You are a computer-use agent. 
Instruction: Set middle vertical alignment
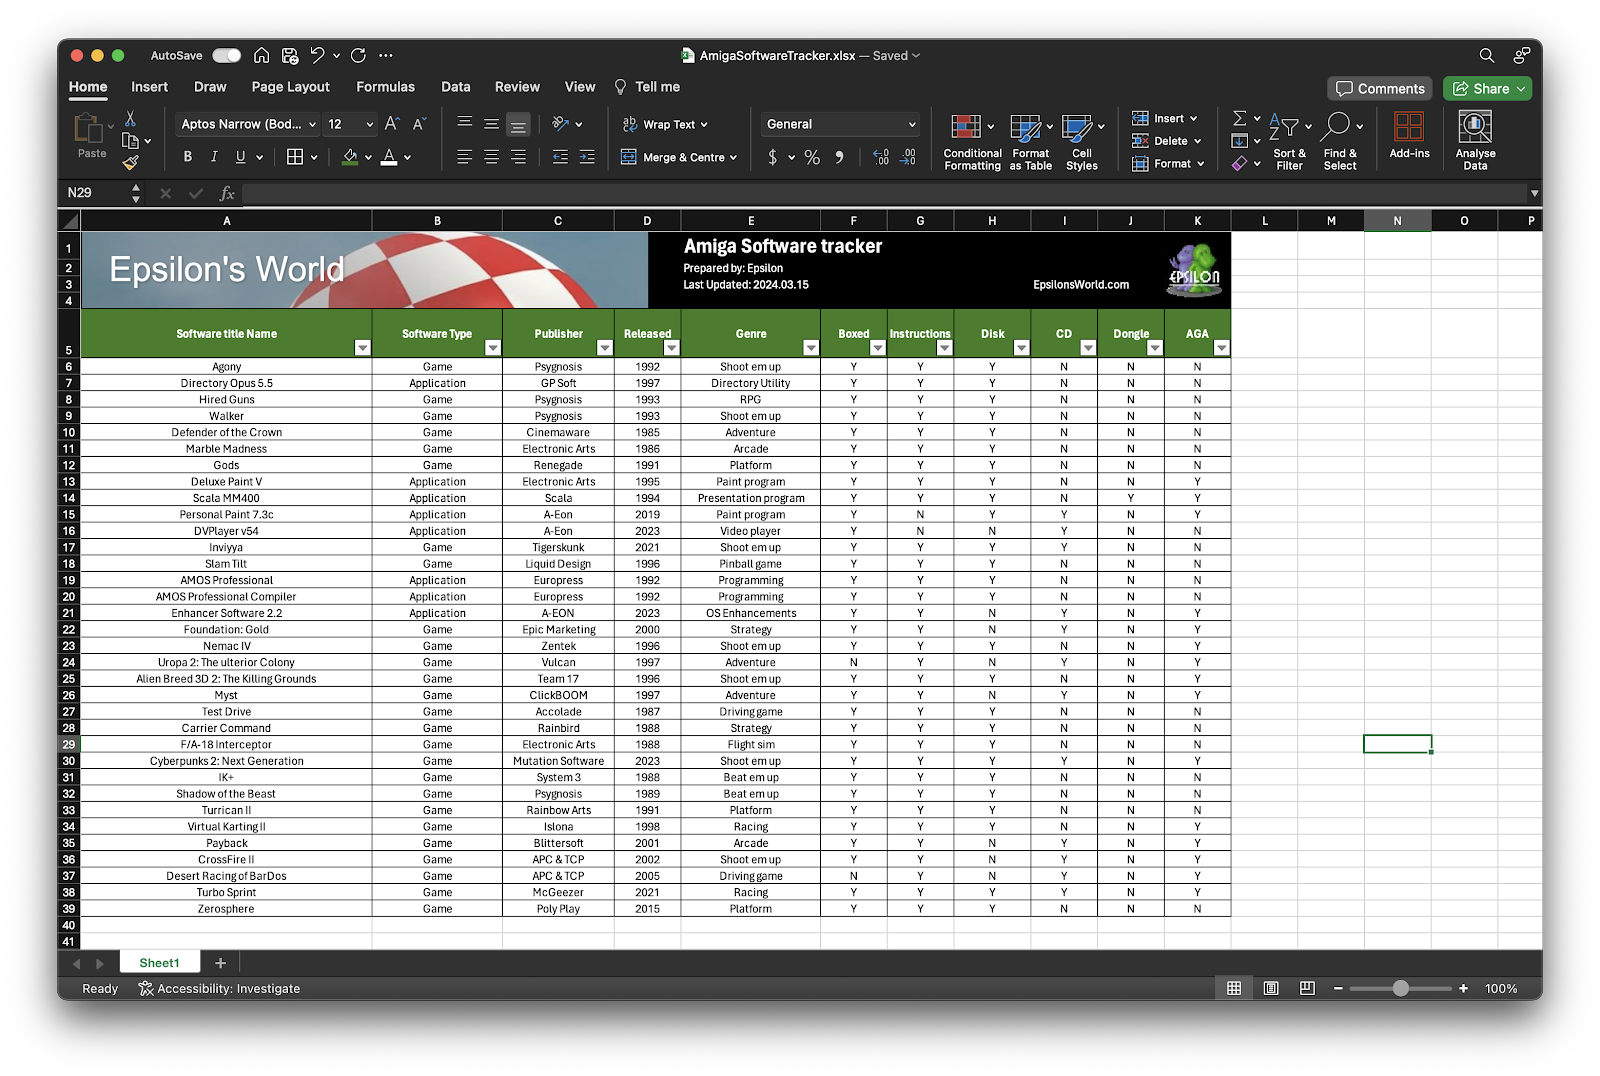[491, 124]
